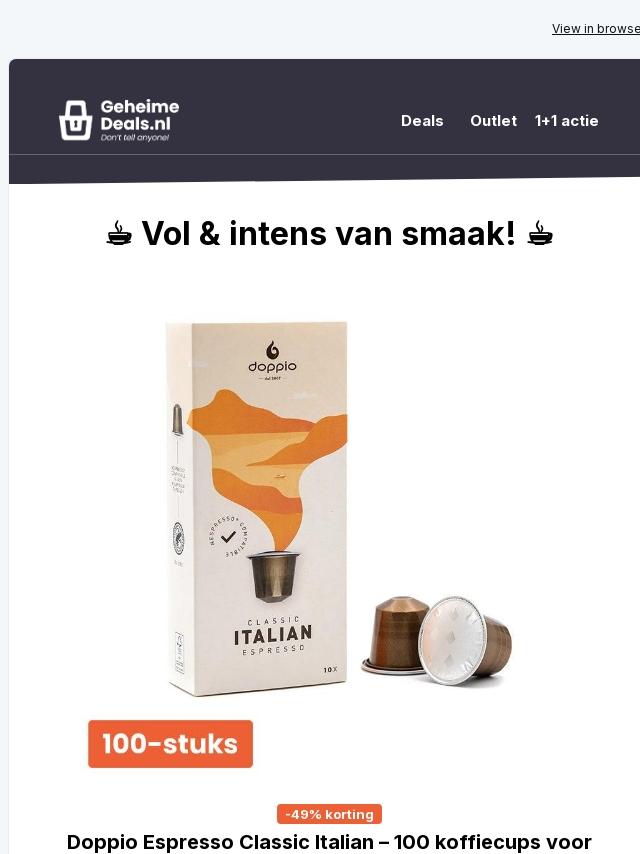The image size is (640, 854).
Task: Click the upright bronze coffee capsule
Action: click(x=395, y=635)
